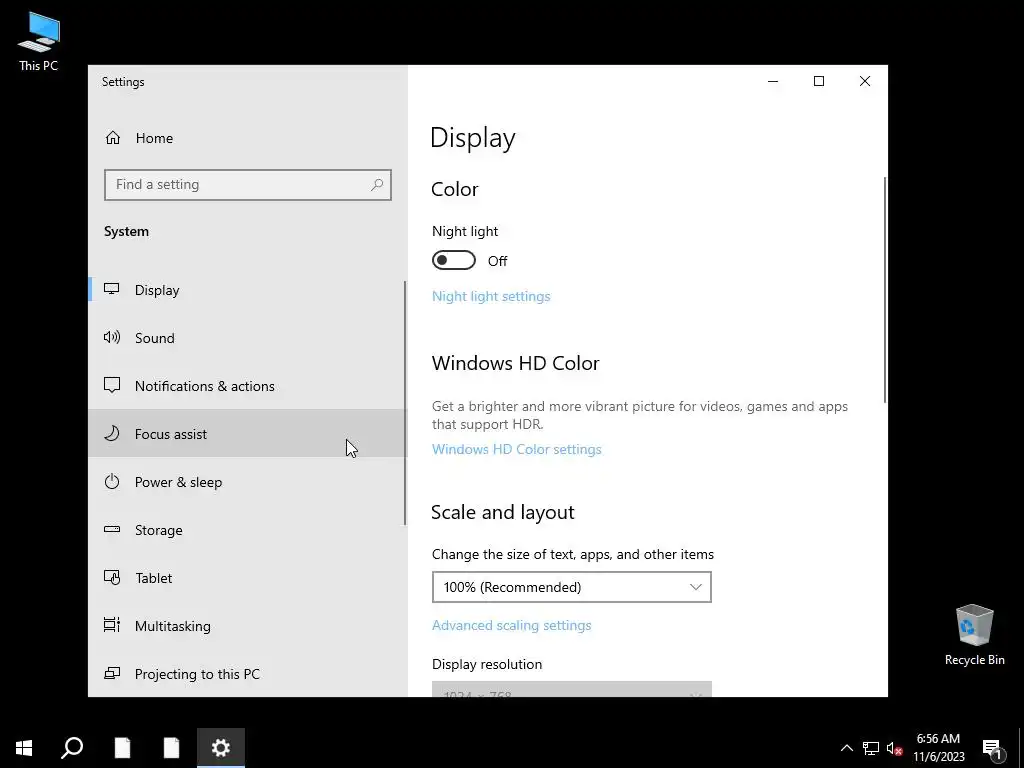This screenshot has width=1024, height=768.
Task: Minimize the Settings window
Action: pyautogui.click(x=773, y=81)
